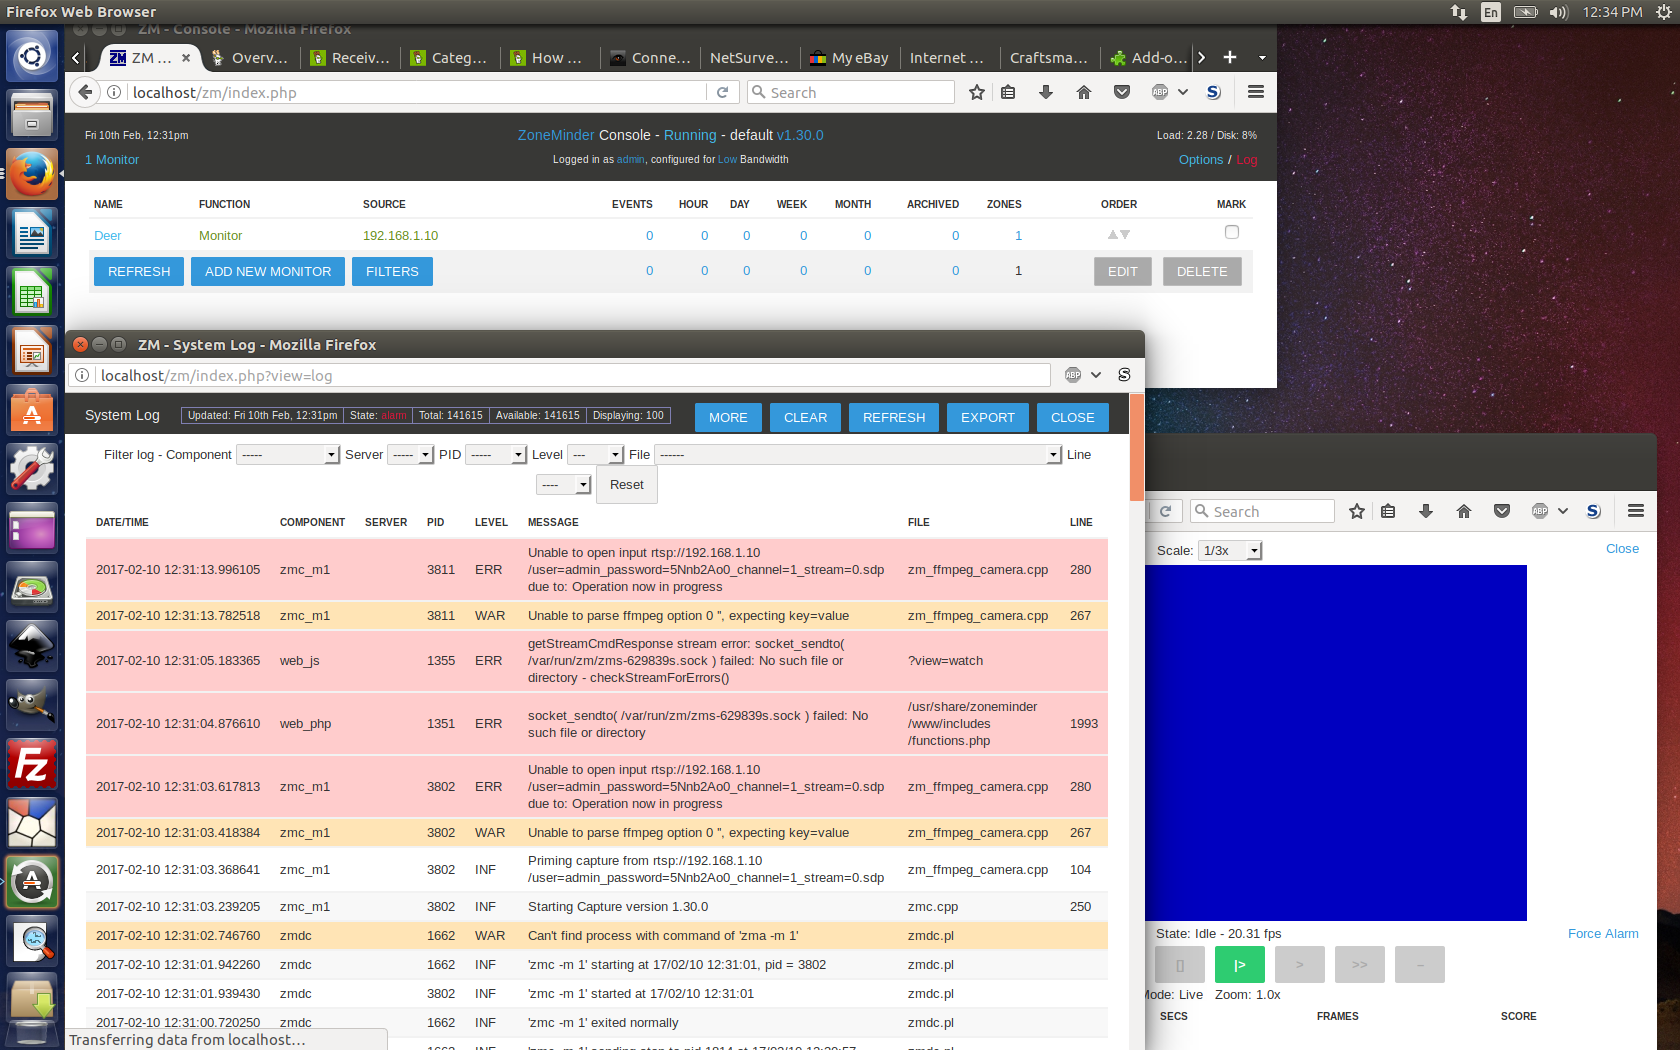Launch FileZilla from the launcher

click(32, 765)
